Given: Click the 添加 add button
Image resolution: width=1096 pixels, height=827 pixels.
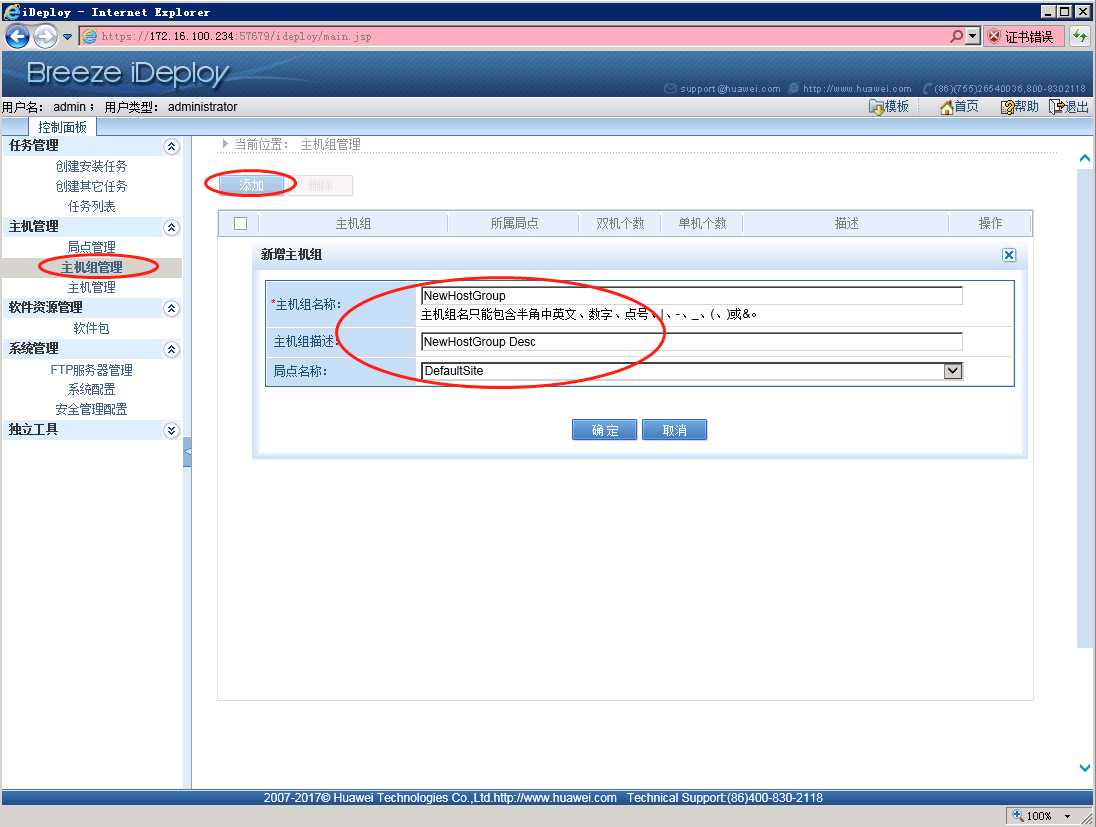Looking at the screenshot, I should point(252,185).
